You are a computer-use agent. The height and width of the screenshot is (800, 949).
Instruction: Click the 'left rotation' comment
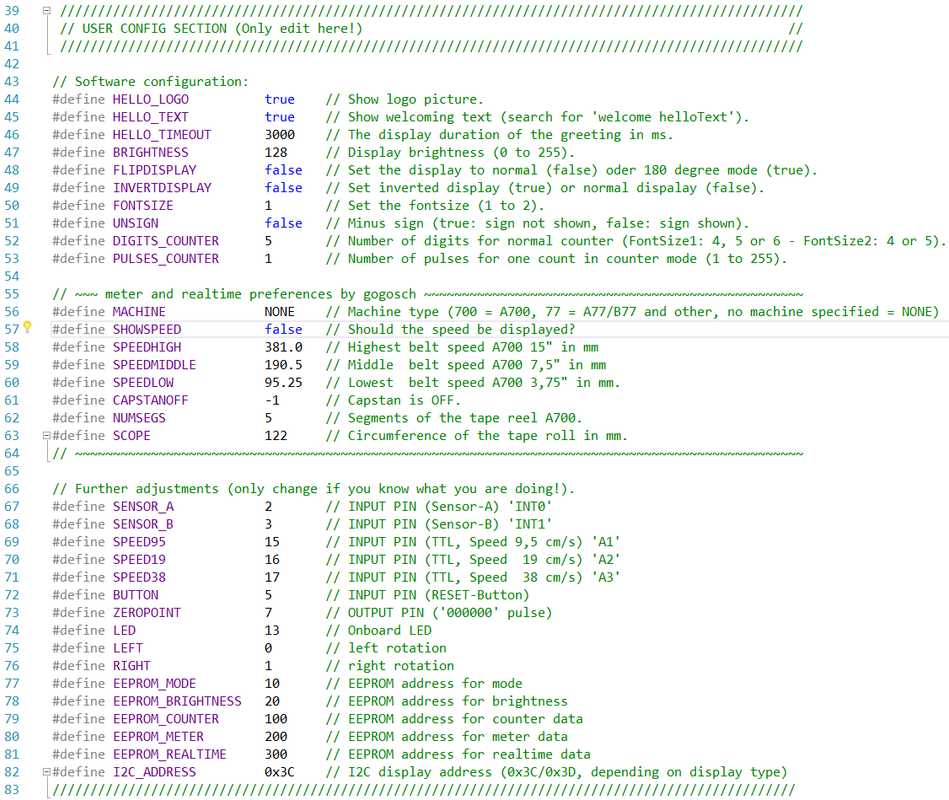[x=386, y=648]
